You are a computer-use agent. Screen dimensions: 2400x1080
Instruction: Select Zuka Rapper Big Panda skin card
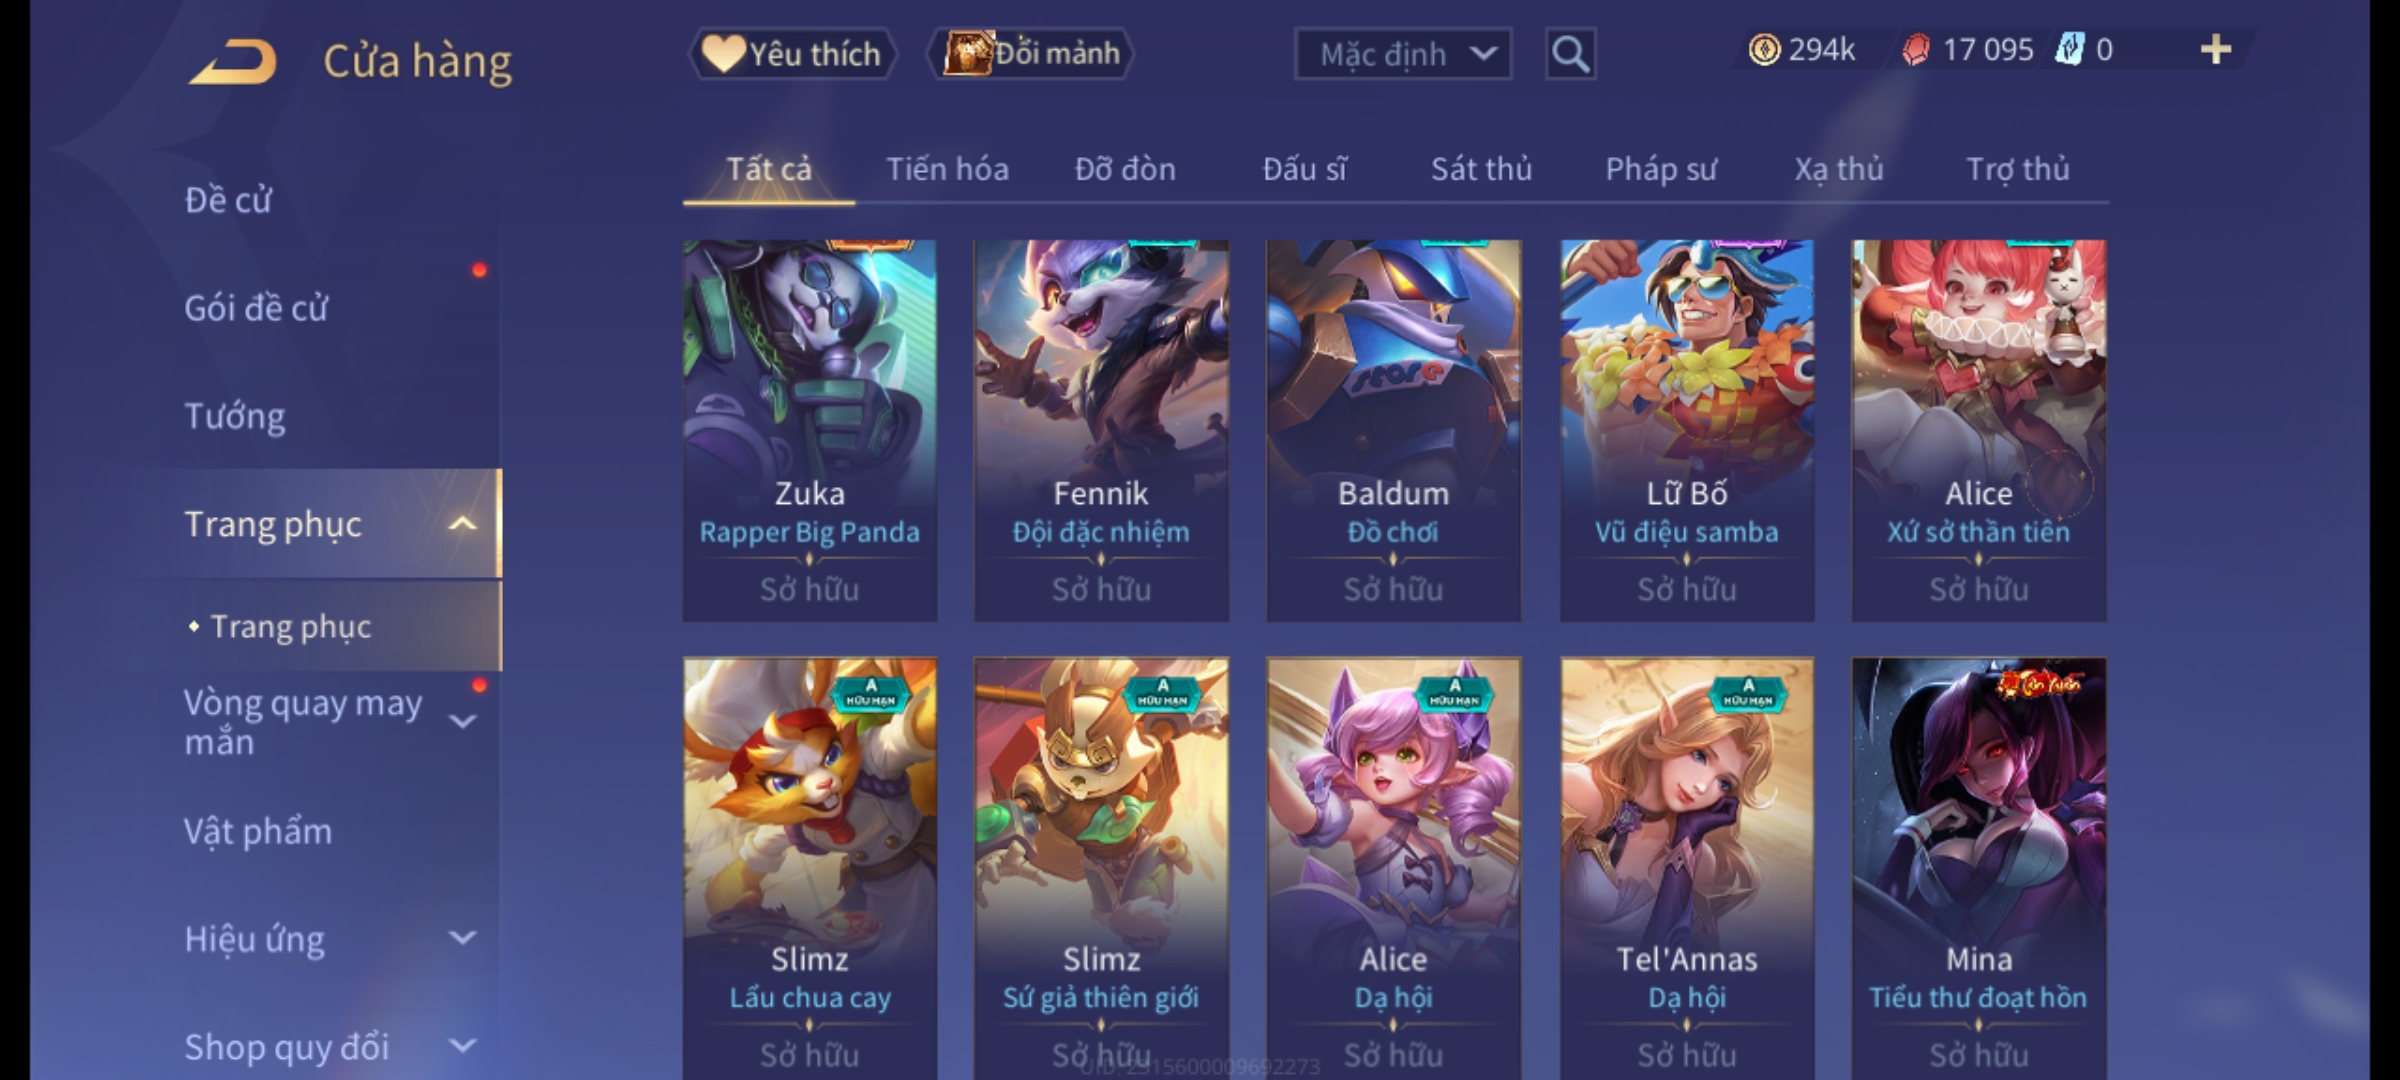(x=810, y=430)
